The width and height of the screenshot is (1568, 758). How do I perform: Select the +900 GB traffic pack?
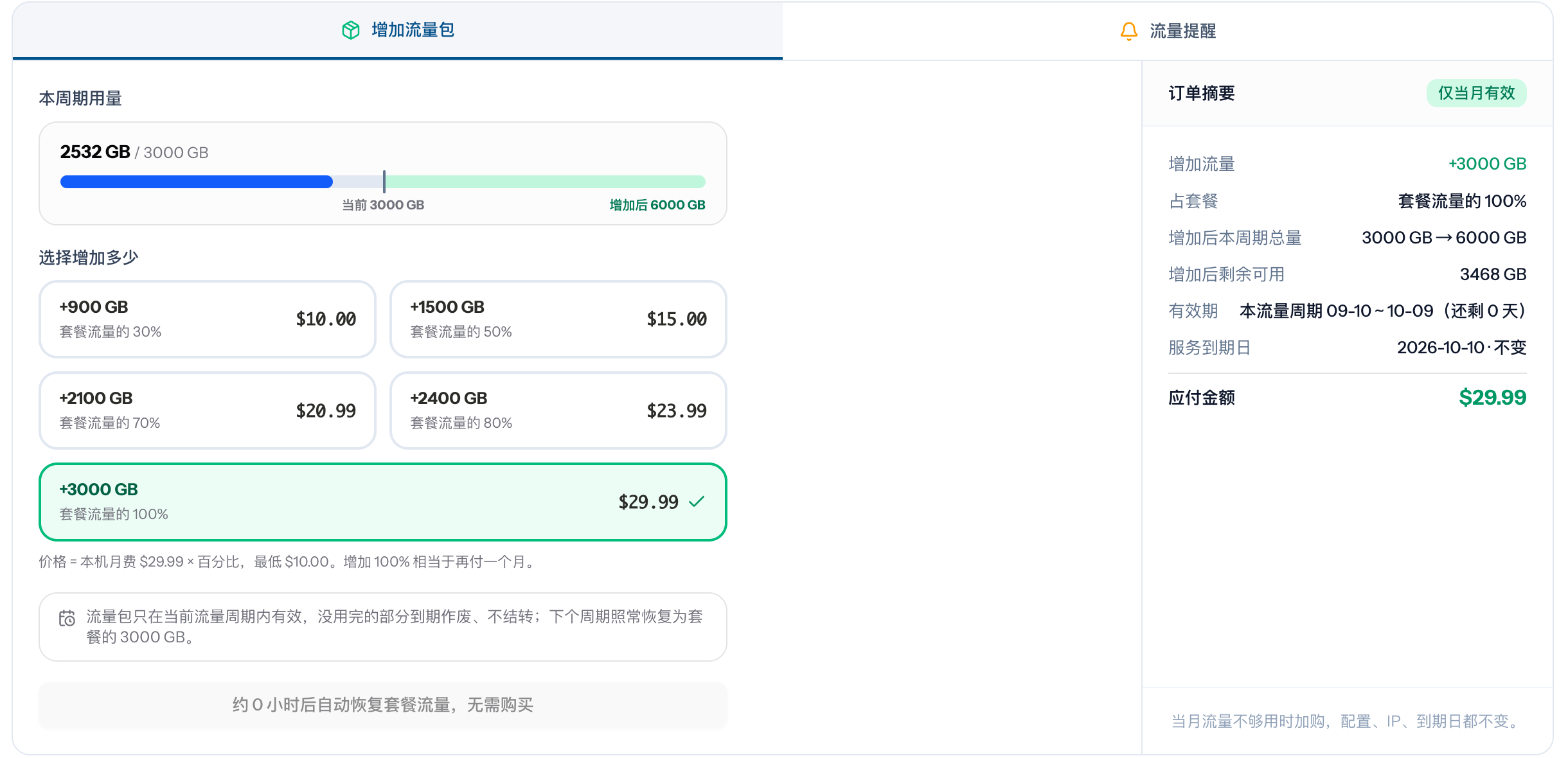[207, 319]
